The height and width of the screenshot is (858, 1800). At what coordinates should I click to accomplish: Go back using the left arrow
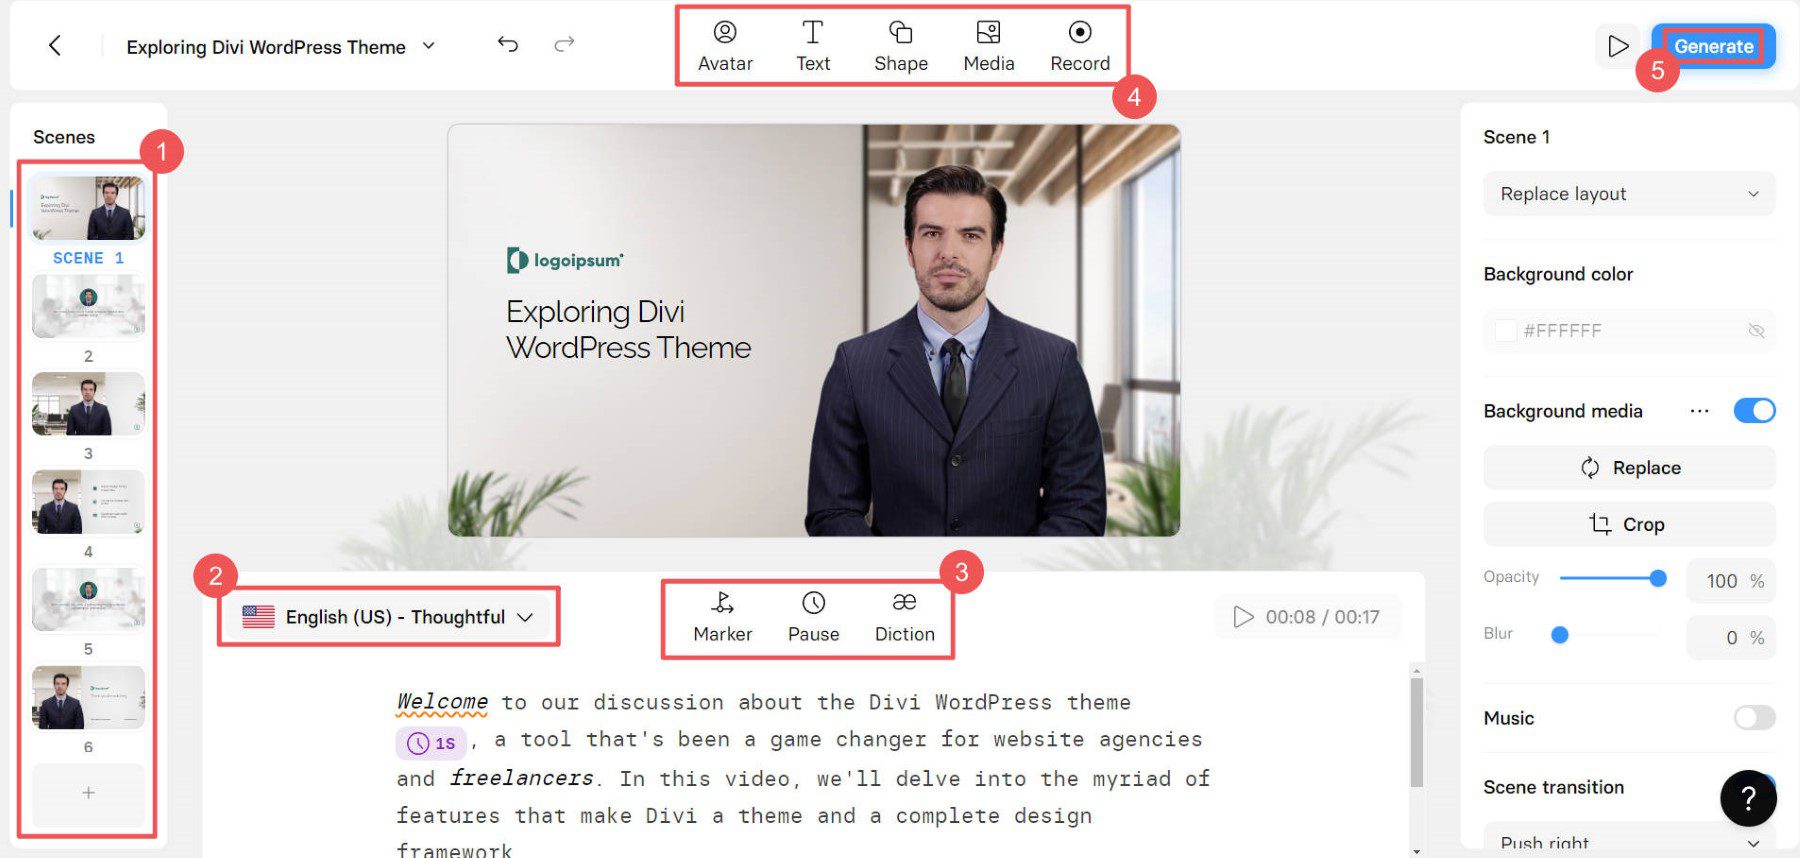pyautogui.click(x=55, y=45)
